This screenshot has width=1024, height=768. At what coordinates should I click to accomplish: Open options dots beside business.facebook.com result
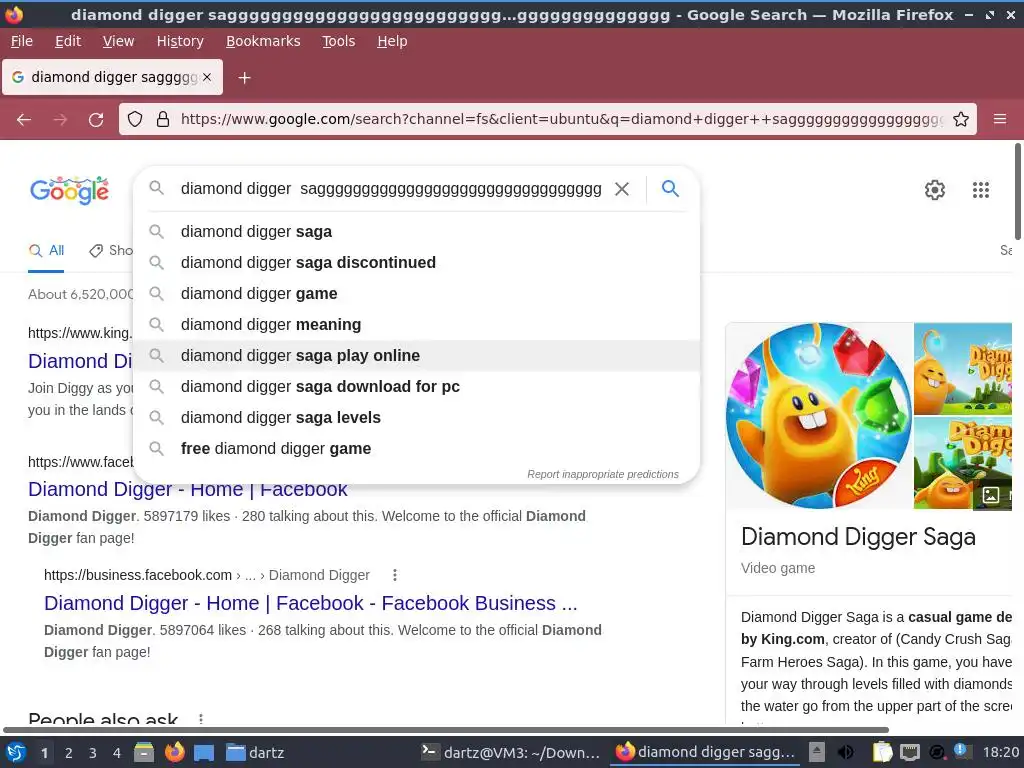[394, 575]
